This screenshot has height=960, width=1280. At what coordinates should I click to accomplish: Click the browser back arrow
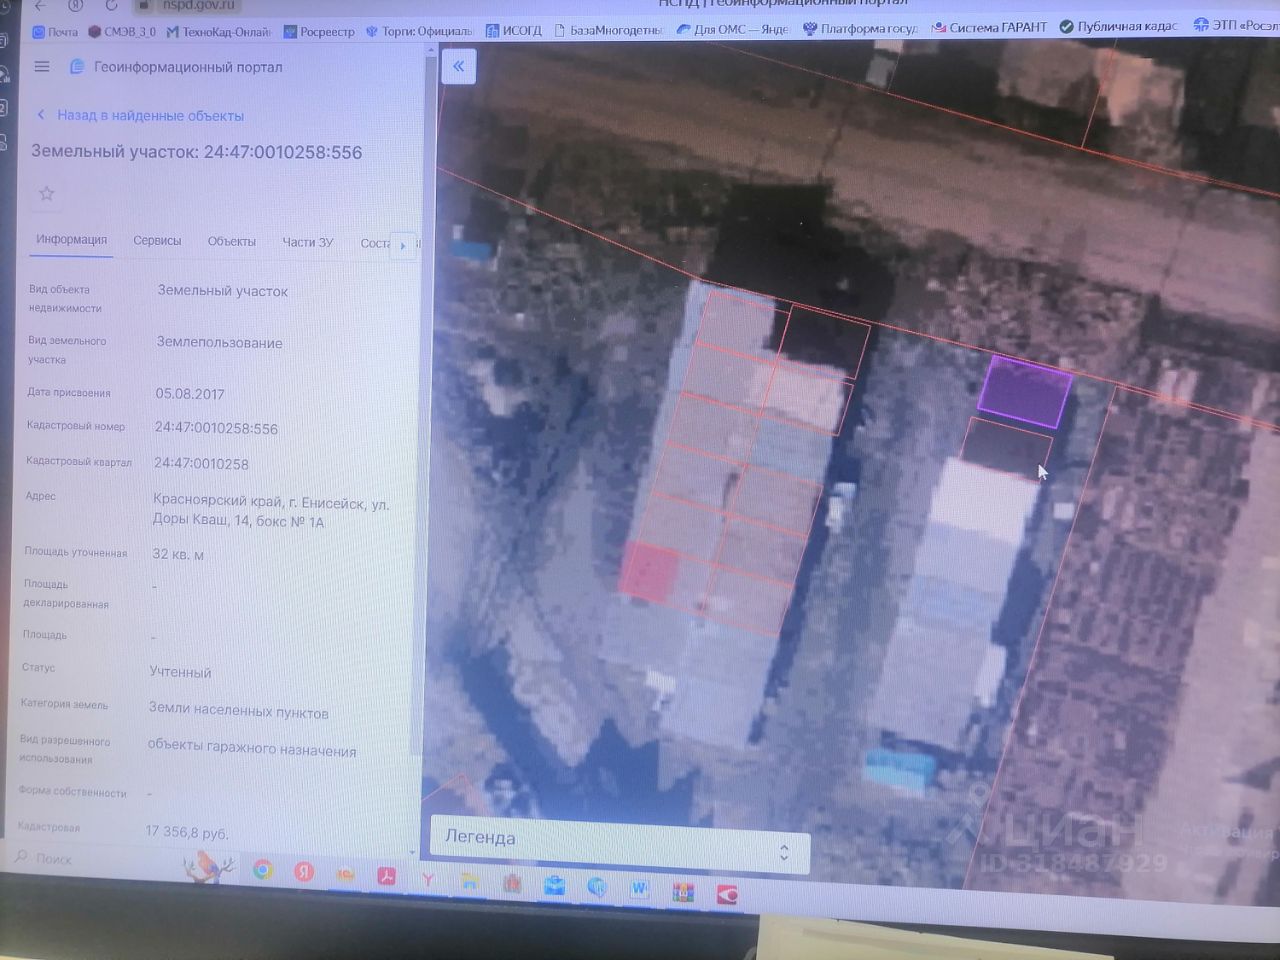(x=40, y=6)
